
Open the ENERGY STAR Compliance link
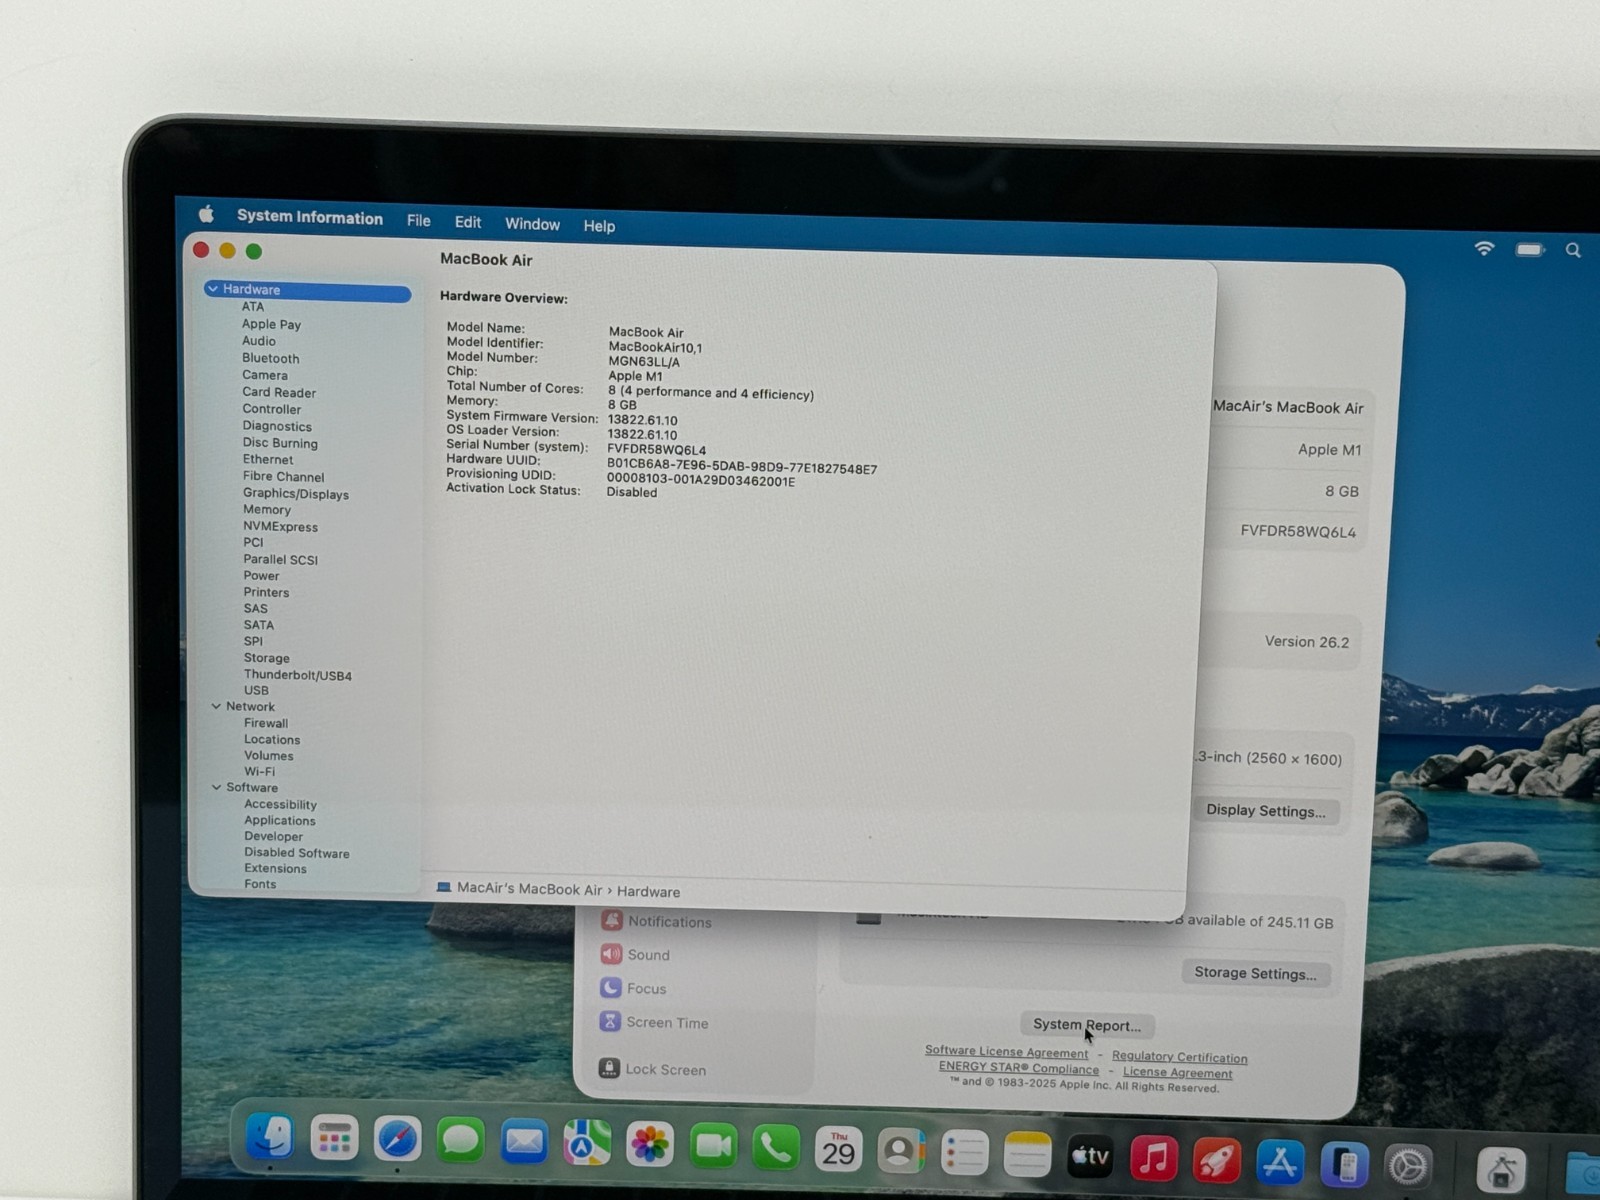tap(1018, 1068)
